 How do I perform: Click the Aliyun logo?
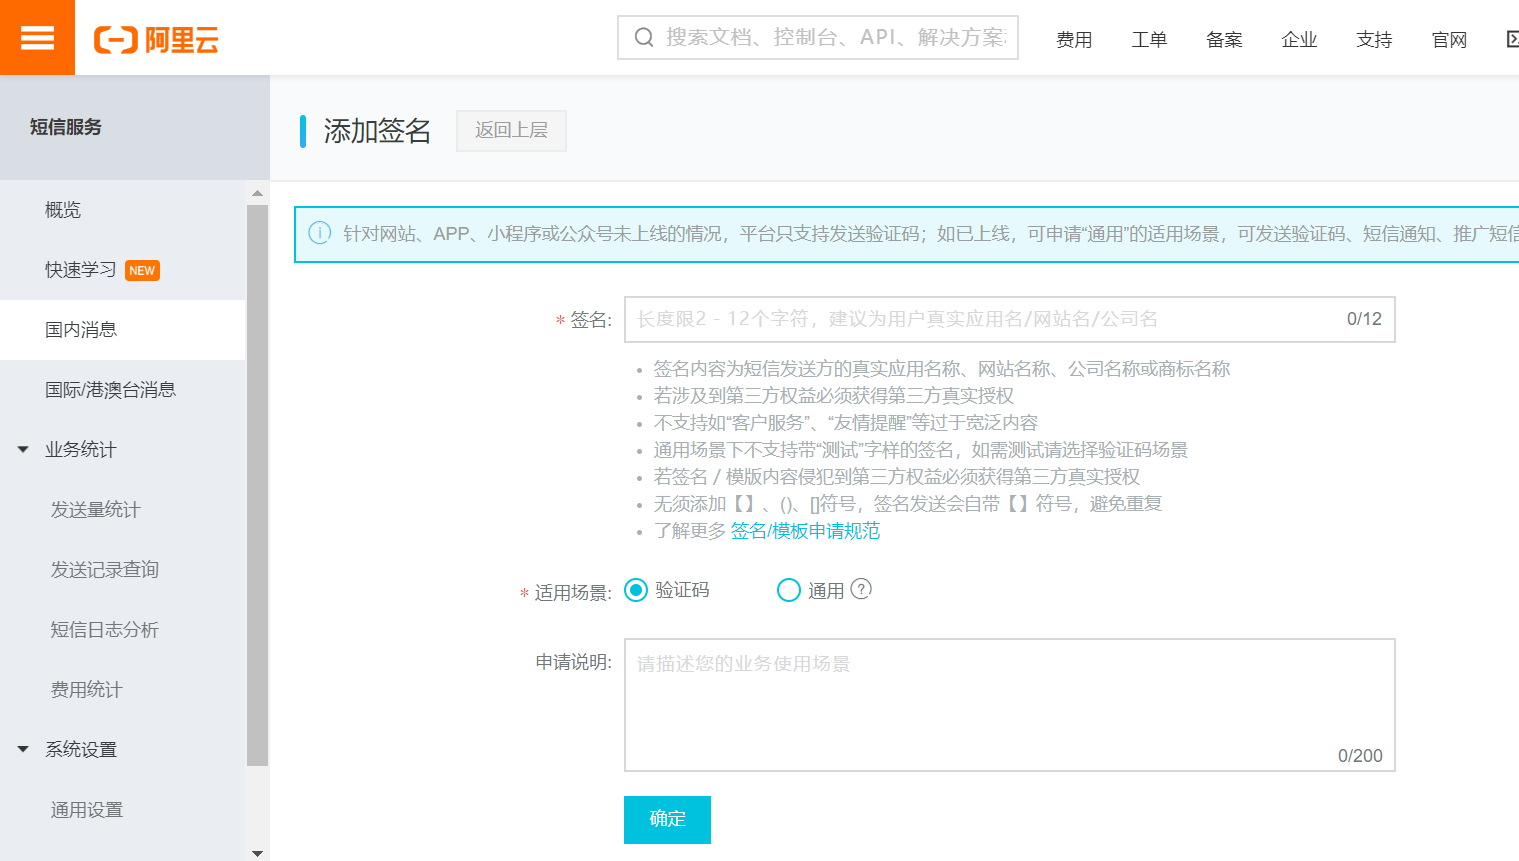[156, 40]
